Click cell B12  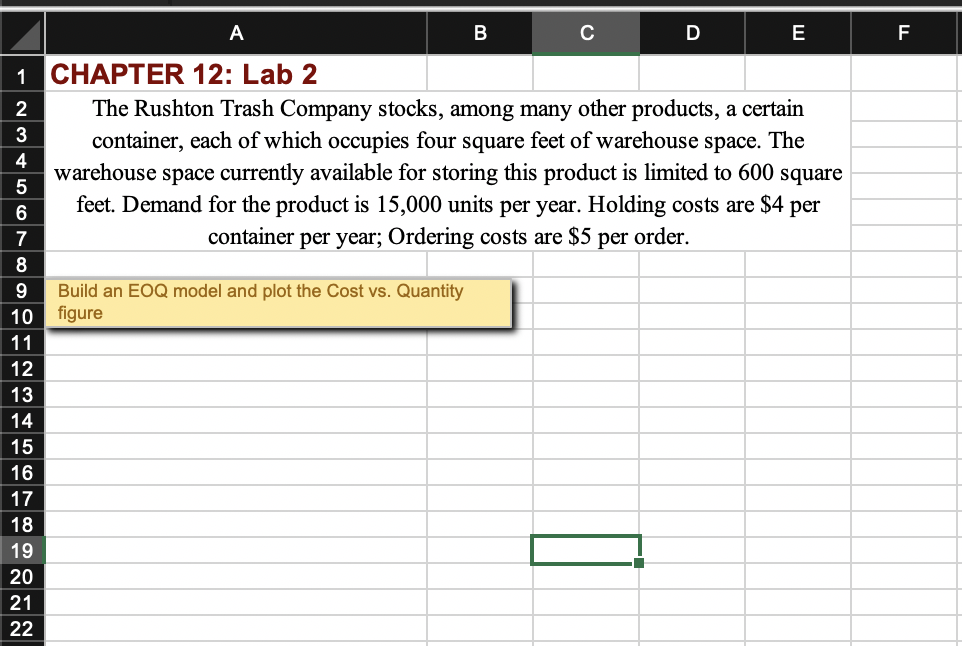[x=480, y=368]
